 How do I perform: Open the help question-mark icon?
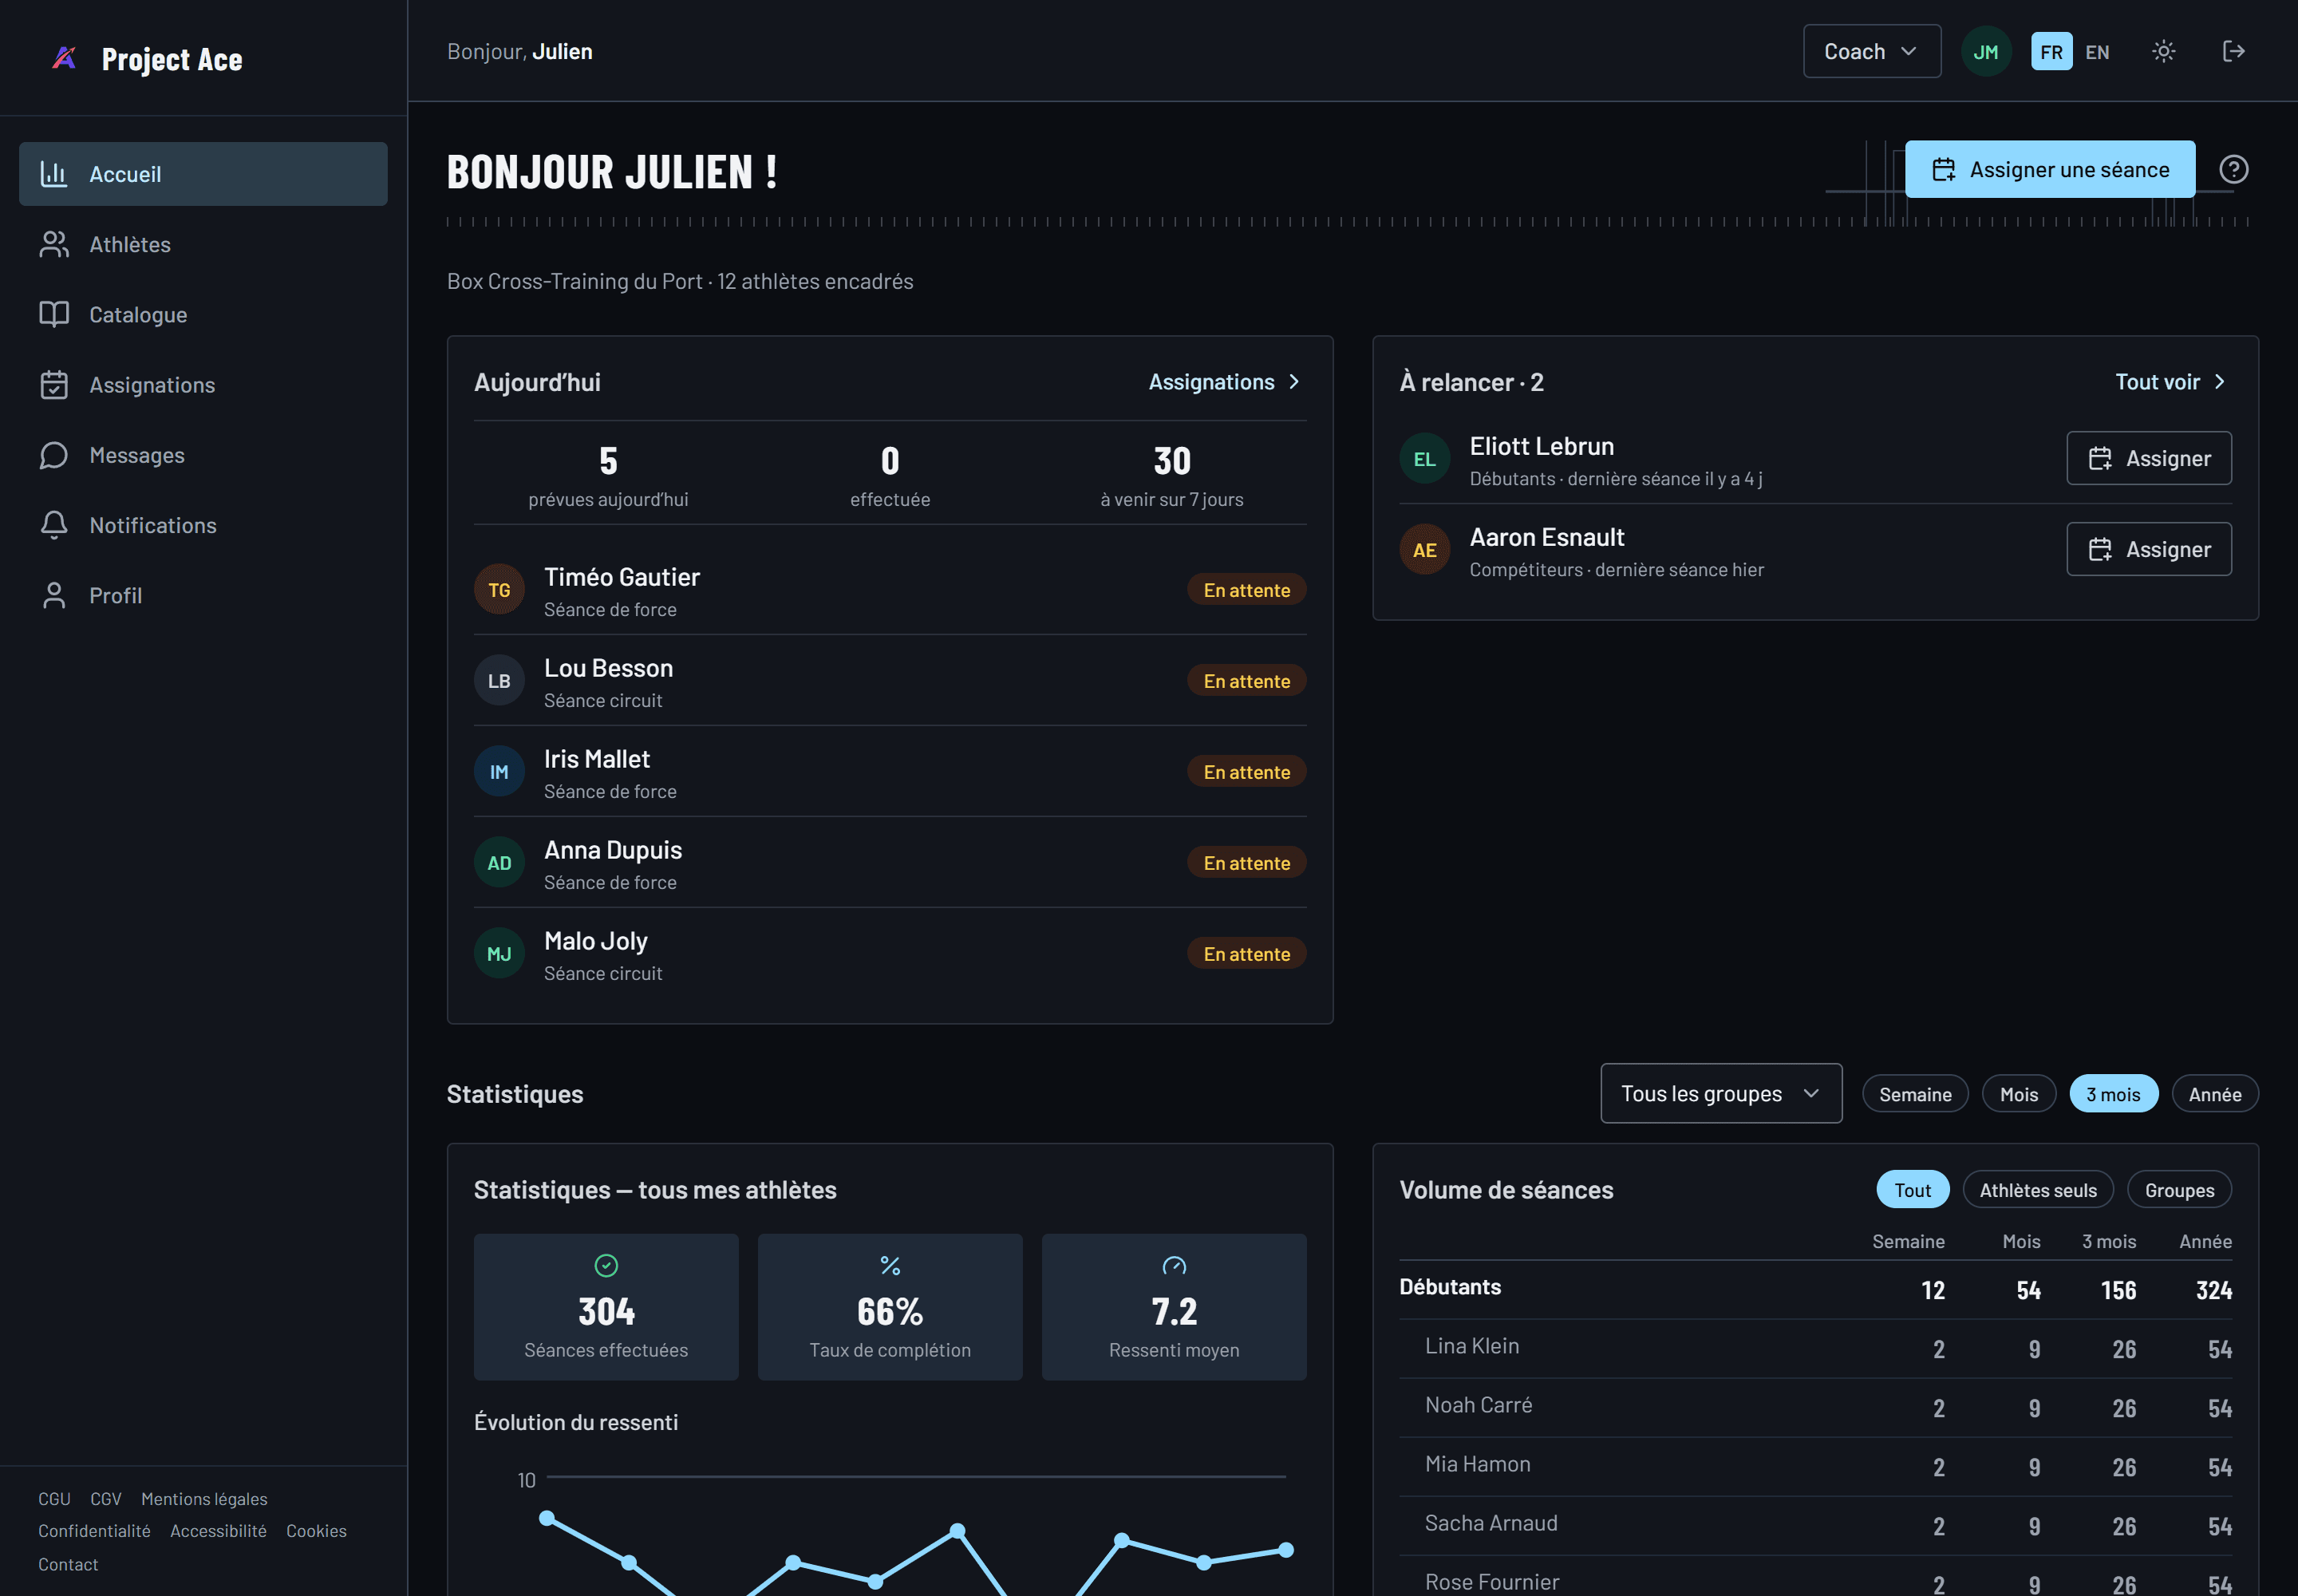point(2233,169)
